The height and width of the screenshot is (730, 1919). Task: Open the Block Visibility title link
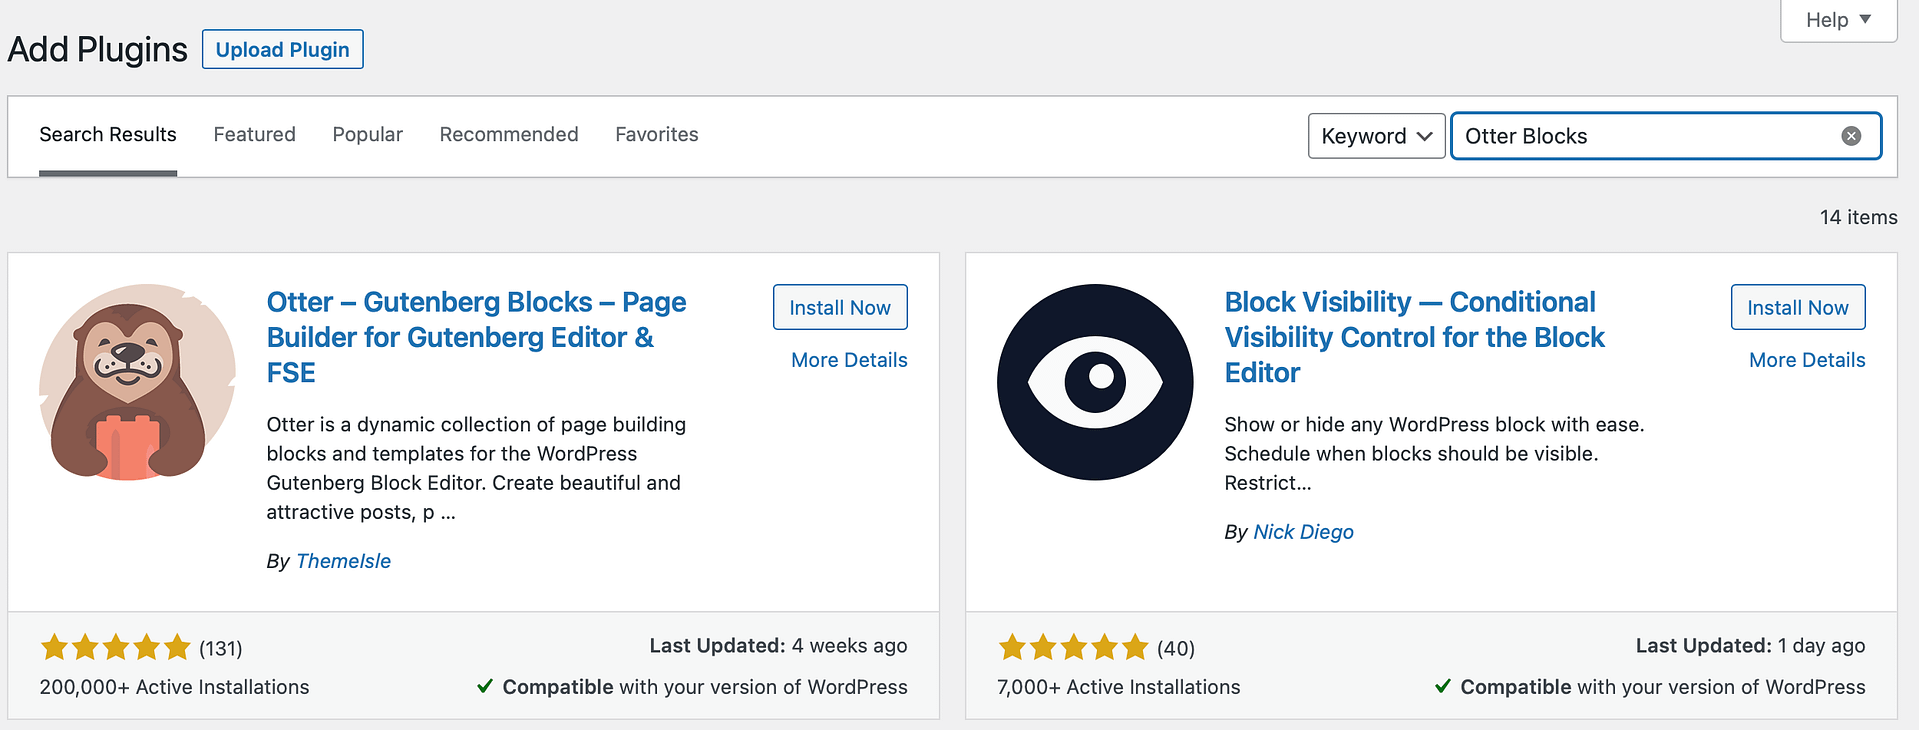click(x=1414, y=337)
